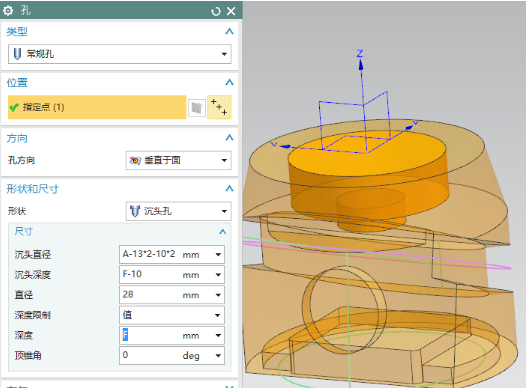The image size is (526, 388).
Task: Click the point constructor plus icon
Action: (x=219, y=107)
